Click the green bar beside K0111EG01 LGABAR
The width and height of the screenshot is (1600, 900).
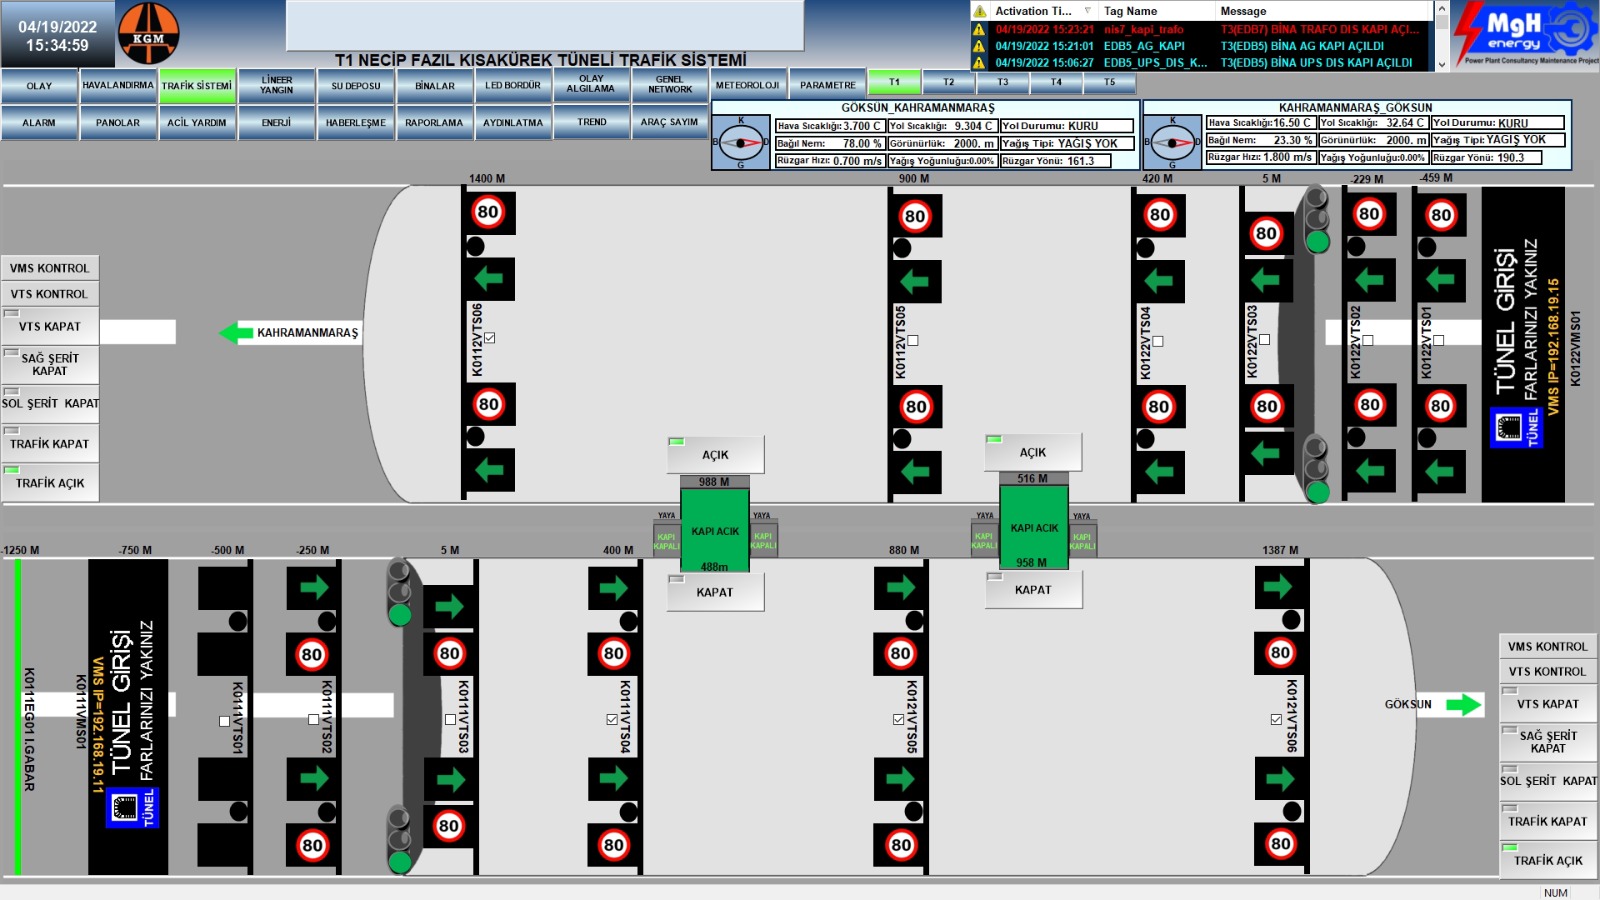coord(17,716)
